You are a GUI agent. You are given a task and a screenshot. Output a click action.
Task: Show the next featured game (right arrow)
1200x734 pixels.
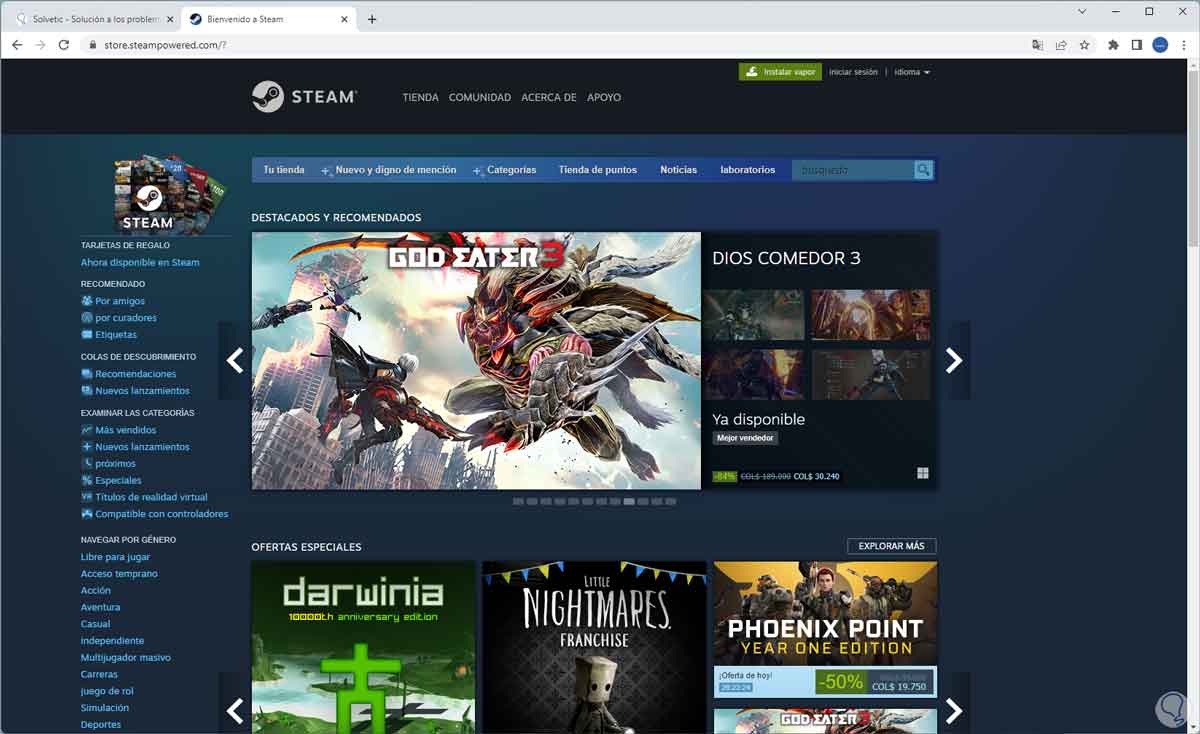point(954,360)
